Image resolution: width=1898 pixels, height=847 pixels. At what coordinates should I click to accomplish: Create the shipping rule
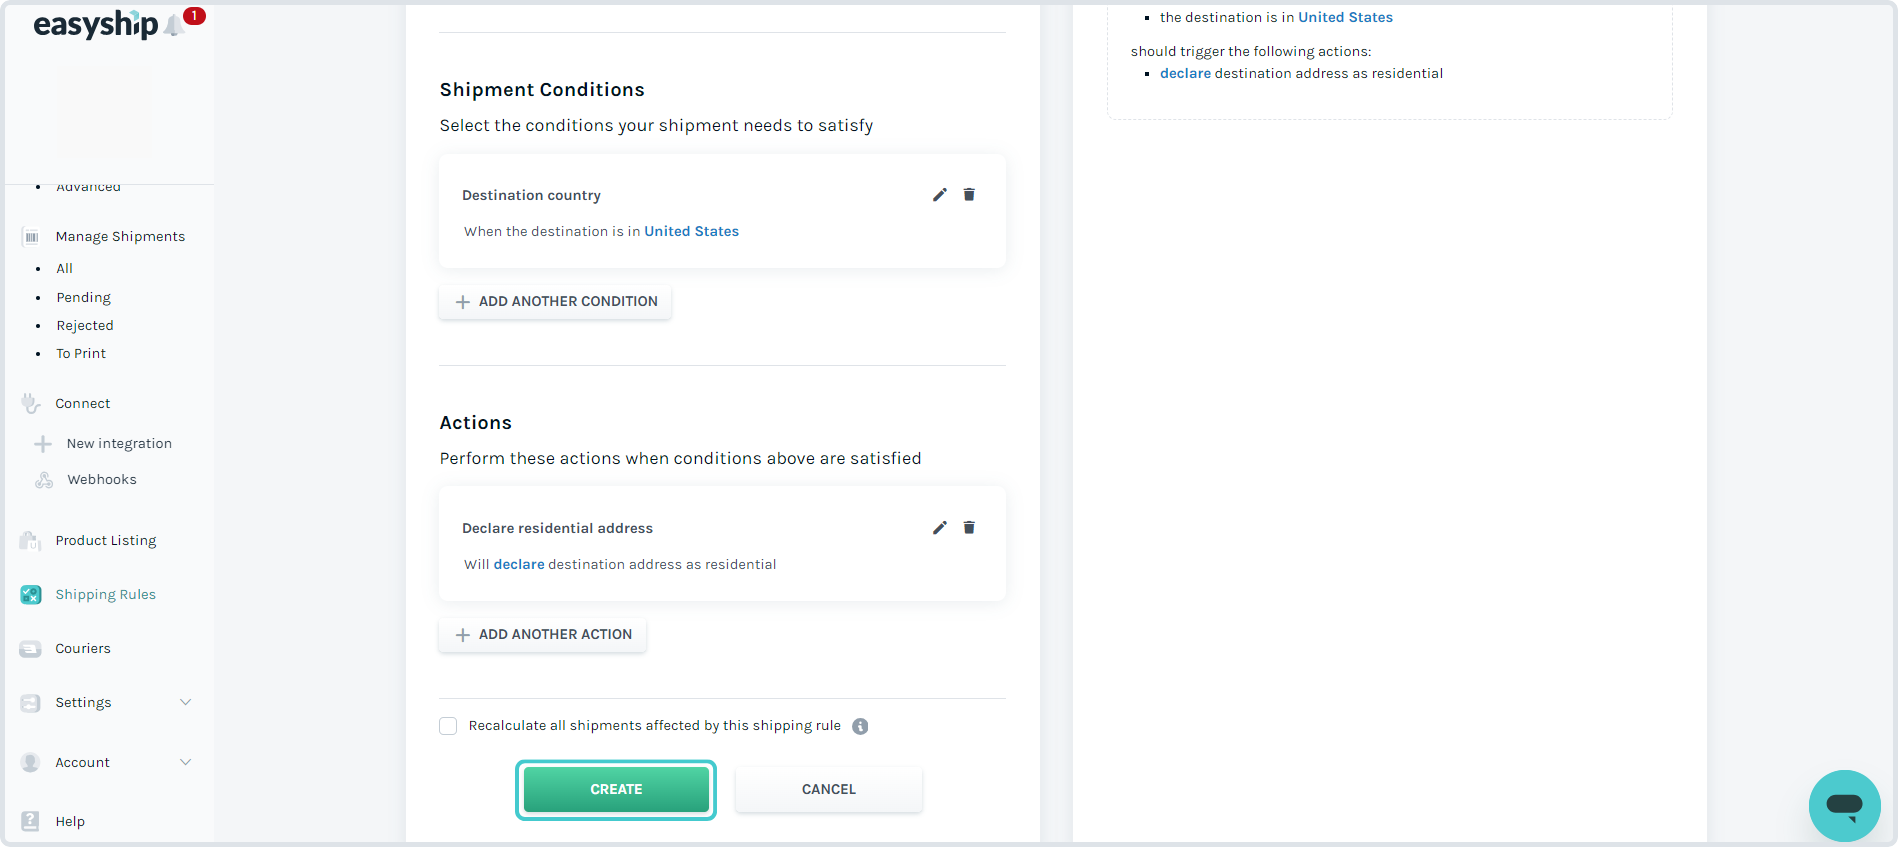616,790
